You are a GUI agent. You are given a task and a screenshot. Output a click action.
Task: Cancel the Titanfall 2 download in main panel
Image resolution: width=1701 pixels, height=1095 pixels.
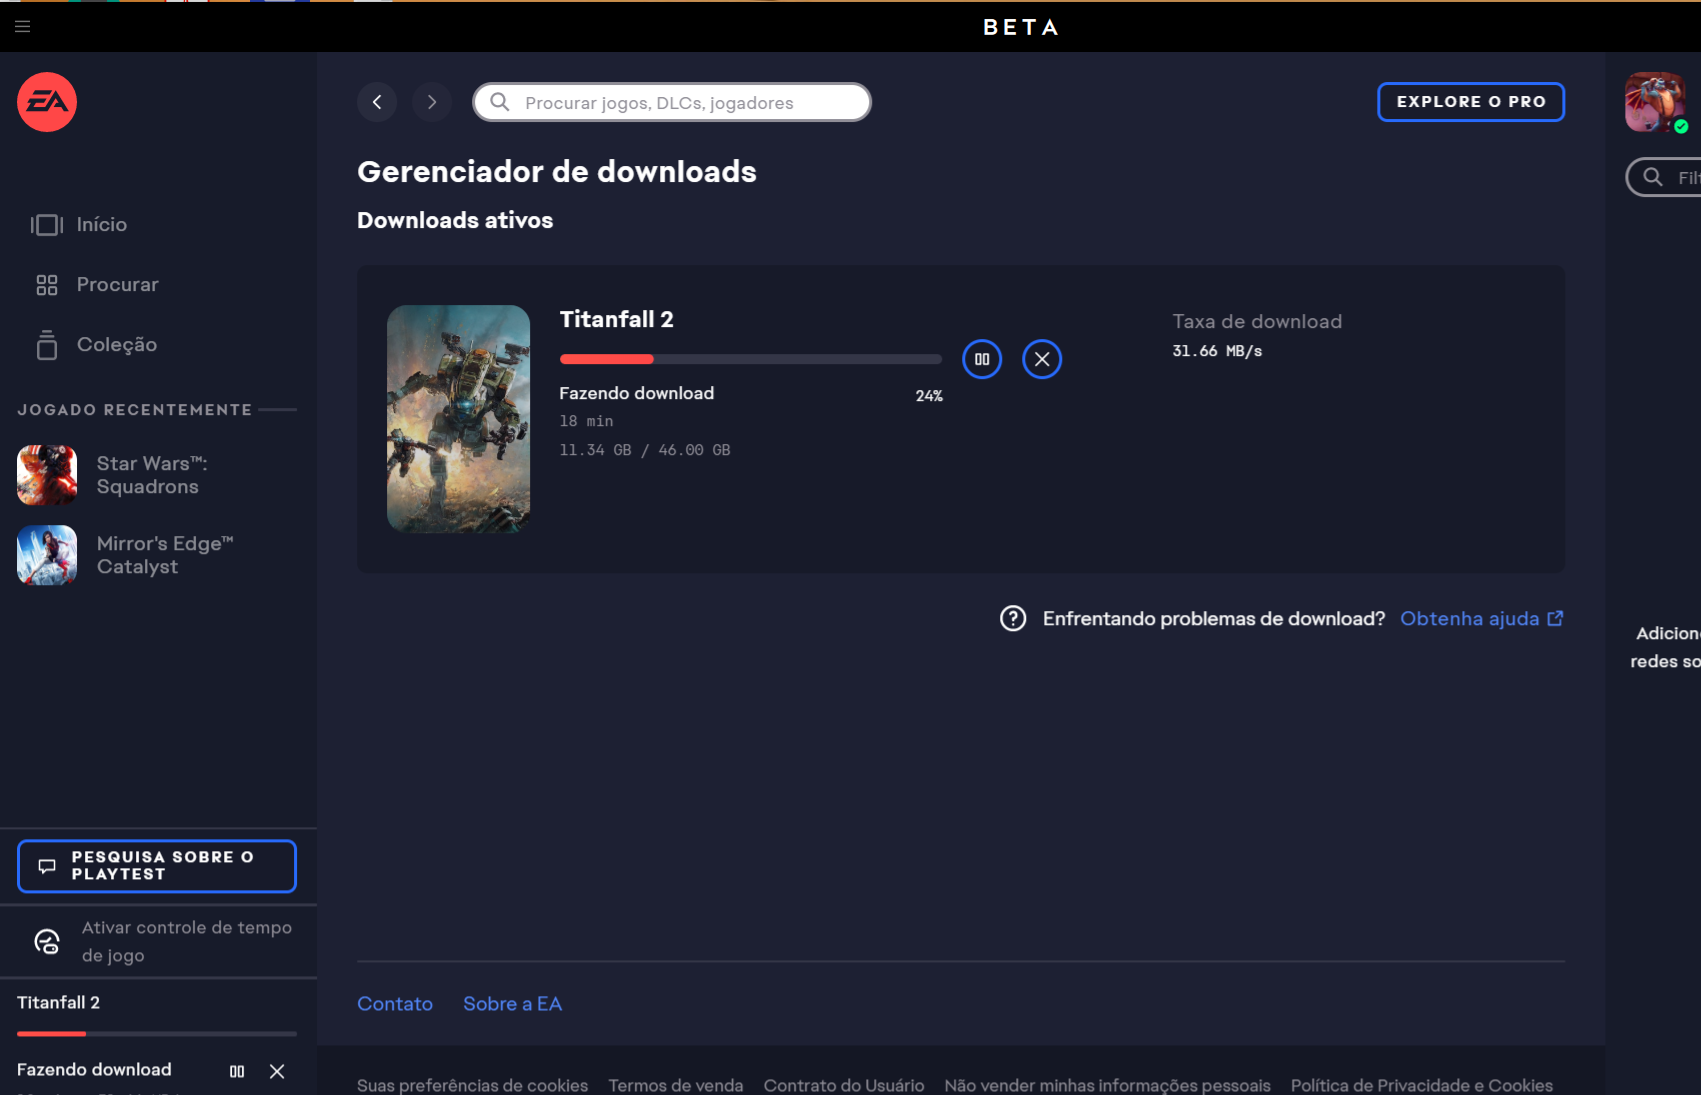point(1042,359)
